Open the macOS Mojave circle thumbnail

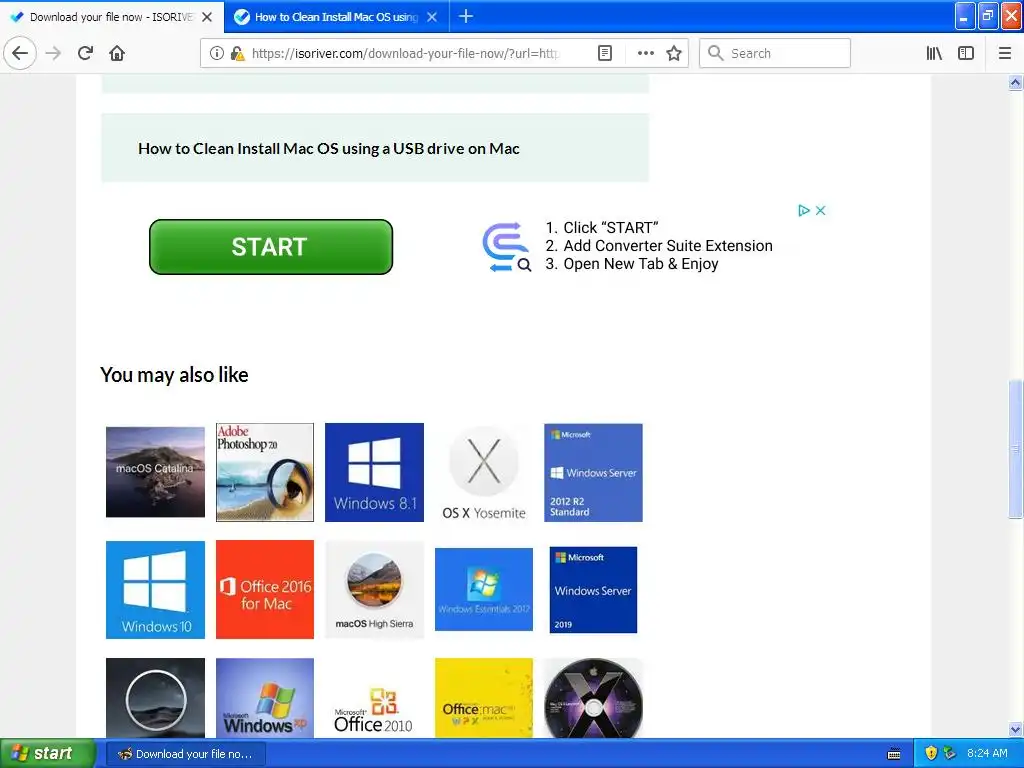[155, 698]
